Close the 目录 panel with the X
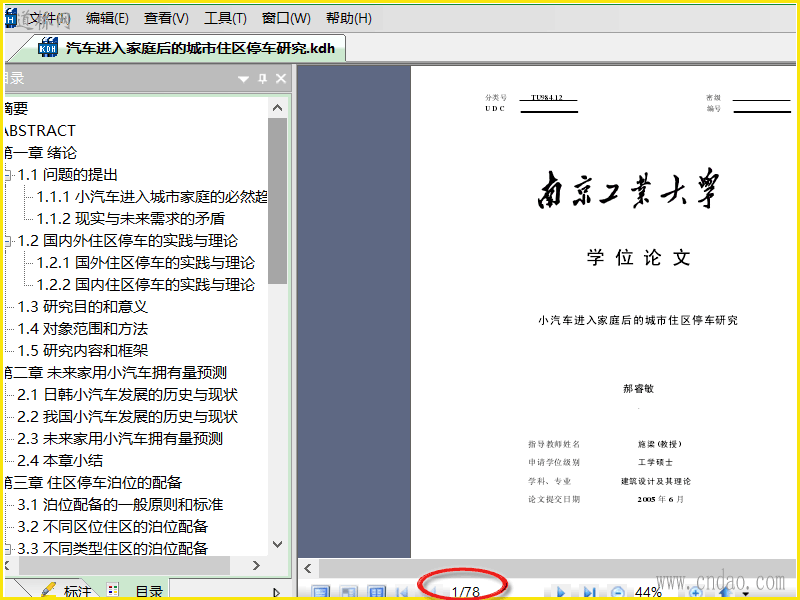 click(281, 79)
